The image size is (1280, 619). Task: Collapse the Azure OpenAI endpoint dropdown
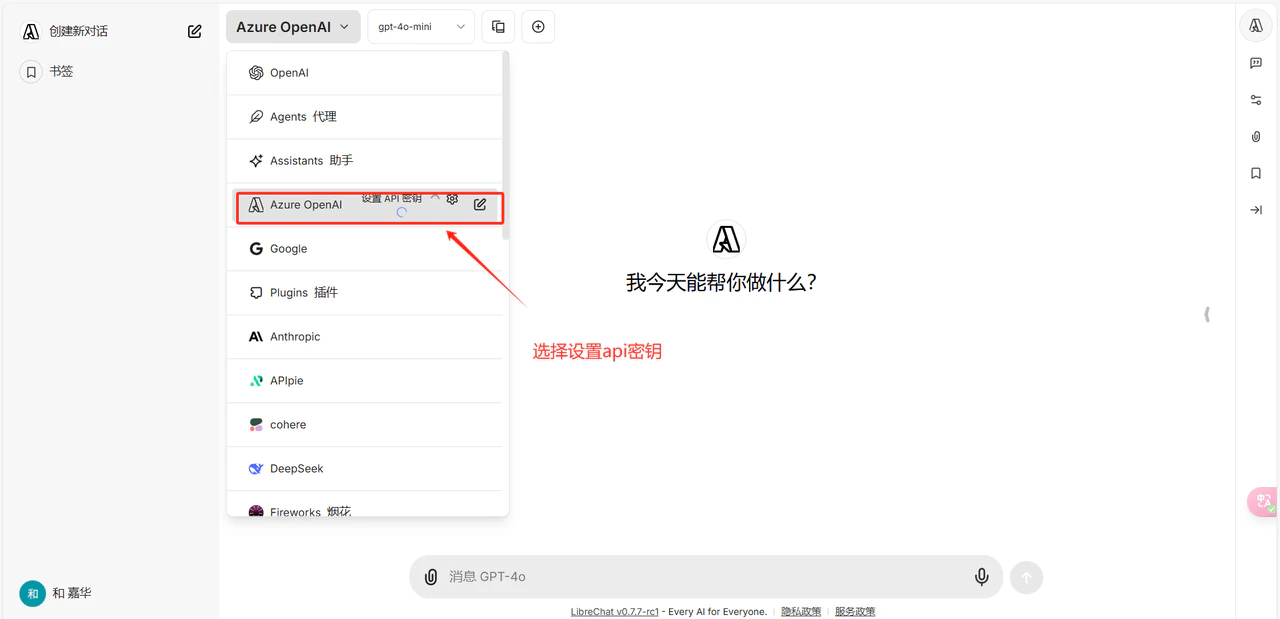[x=293, y=27]
